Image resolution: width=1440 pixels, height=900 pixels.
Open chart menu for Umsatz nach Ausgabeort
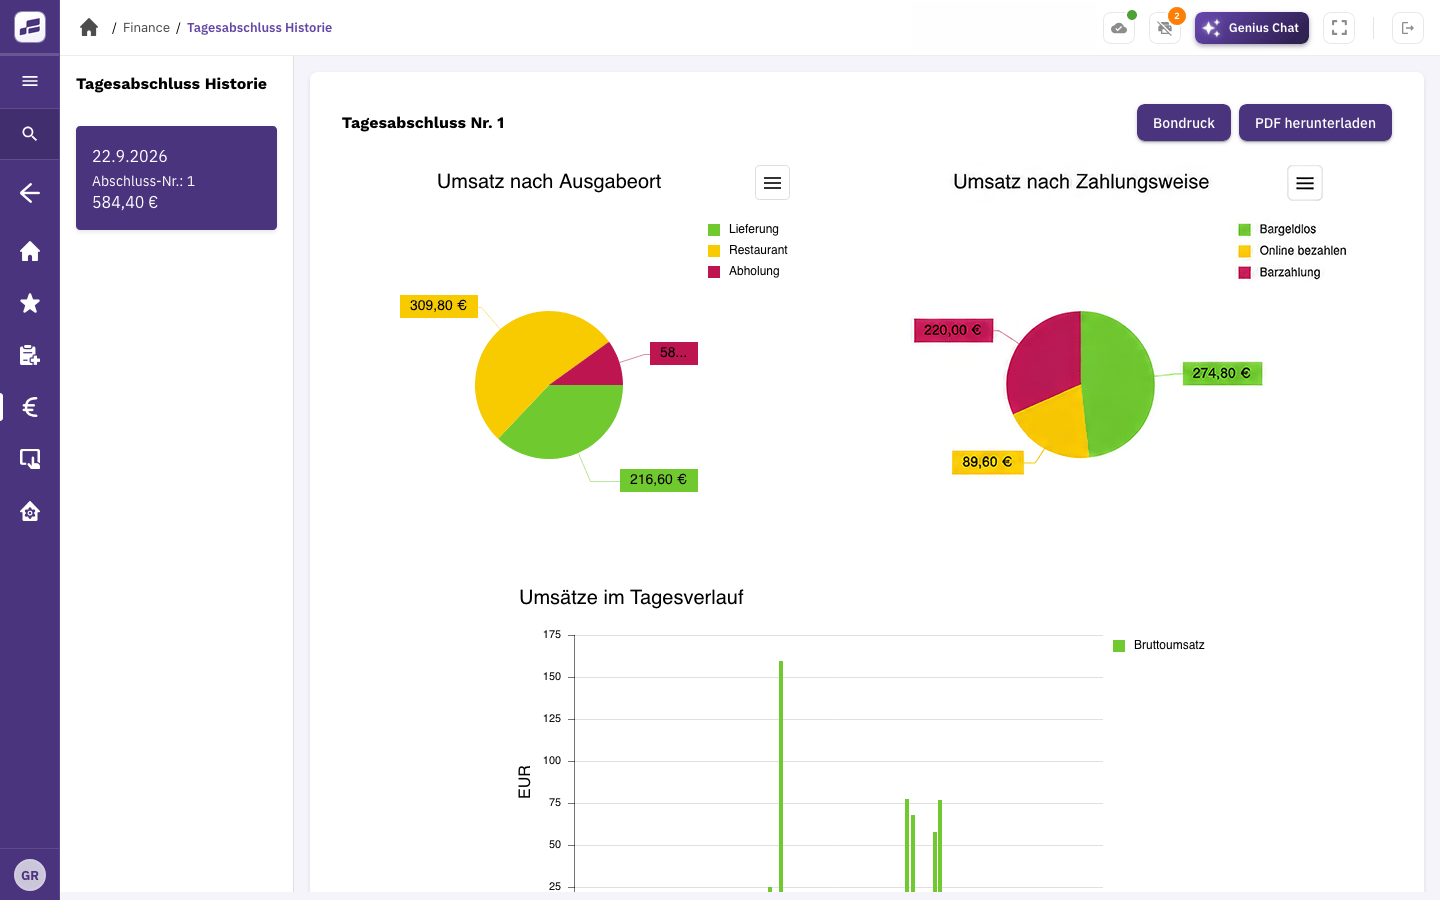pyautogui.click(x=772, y=183)
